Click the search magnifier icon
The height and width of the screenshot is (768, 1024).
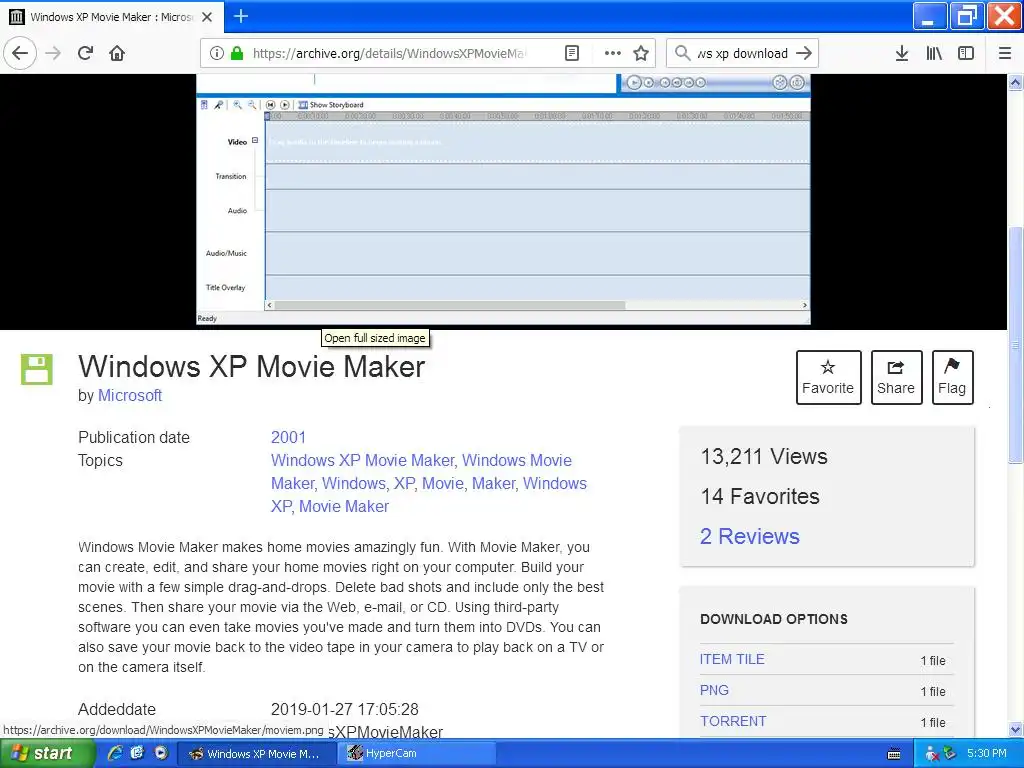[x=682, y=53]
